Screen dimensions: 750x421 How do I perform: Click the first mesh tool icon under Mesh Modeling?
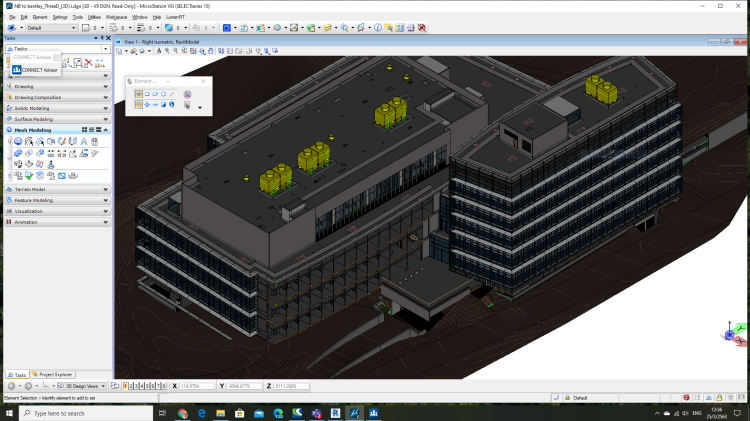[x=17, y=141]
